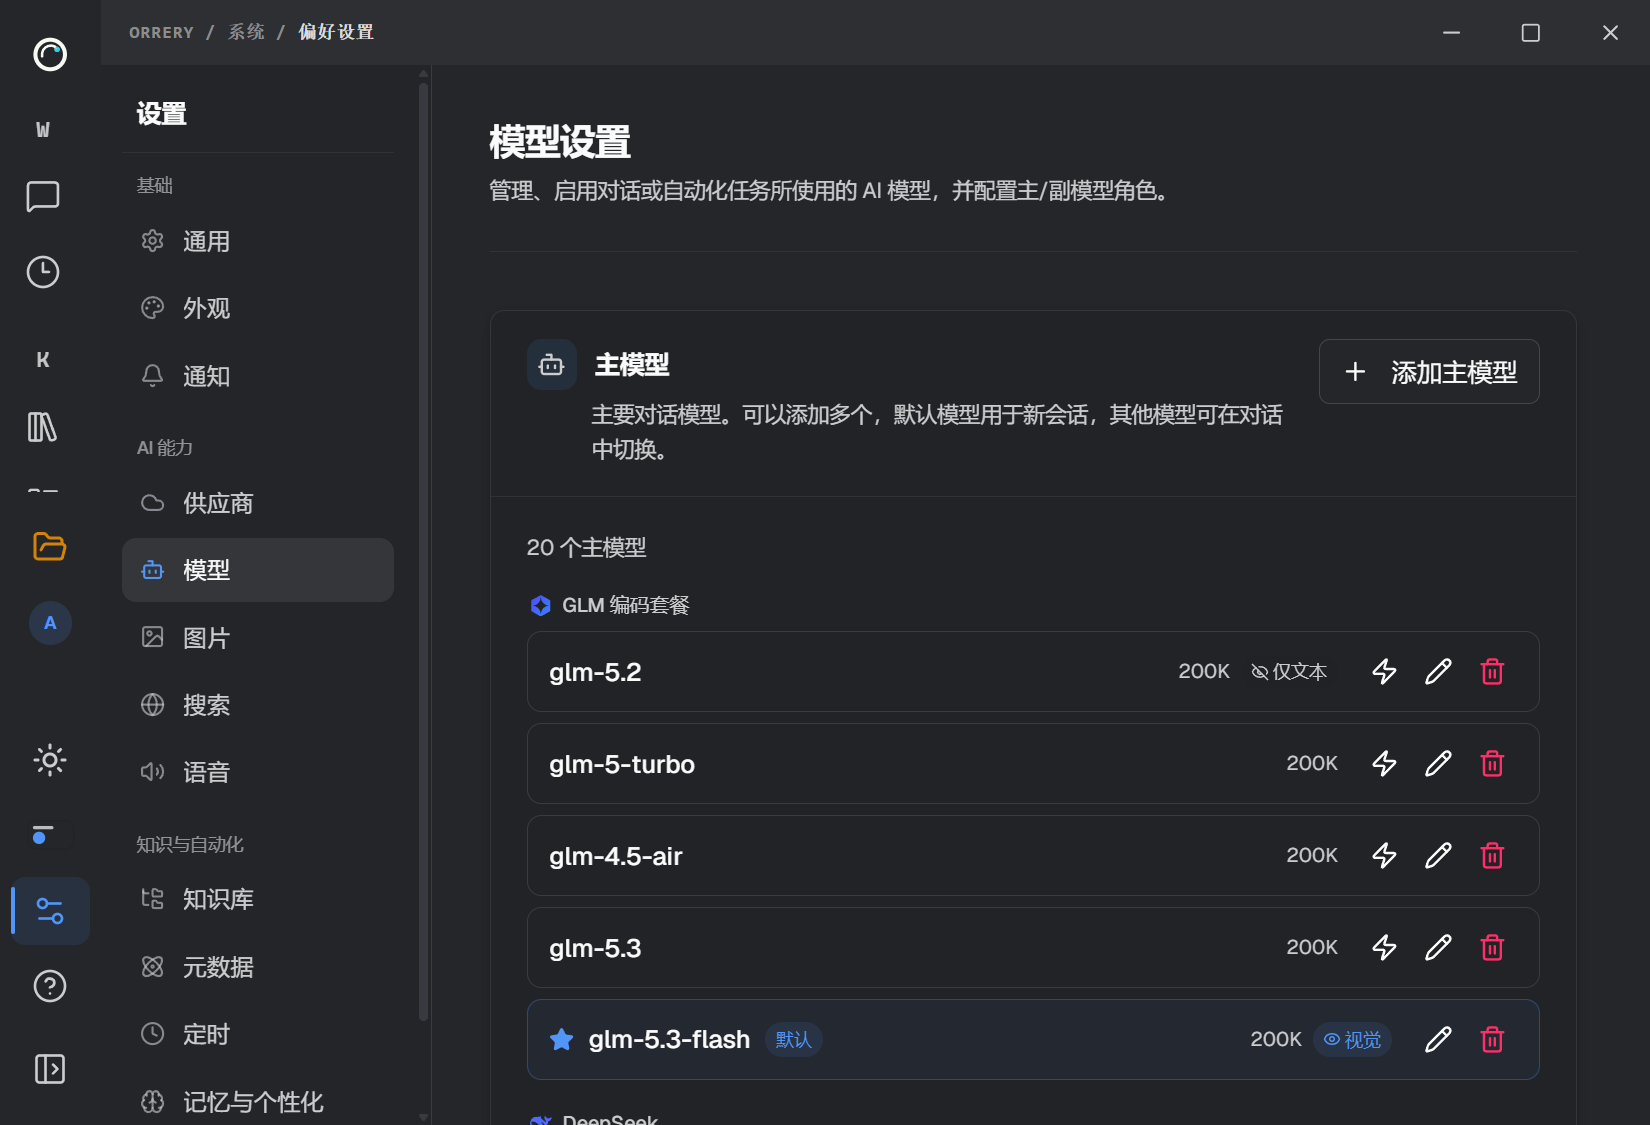Viewport: 1650px width, 1125px height.
Task: Delete the glm-5.3-flash model
Action: click(x=1492, y=1039)
